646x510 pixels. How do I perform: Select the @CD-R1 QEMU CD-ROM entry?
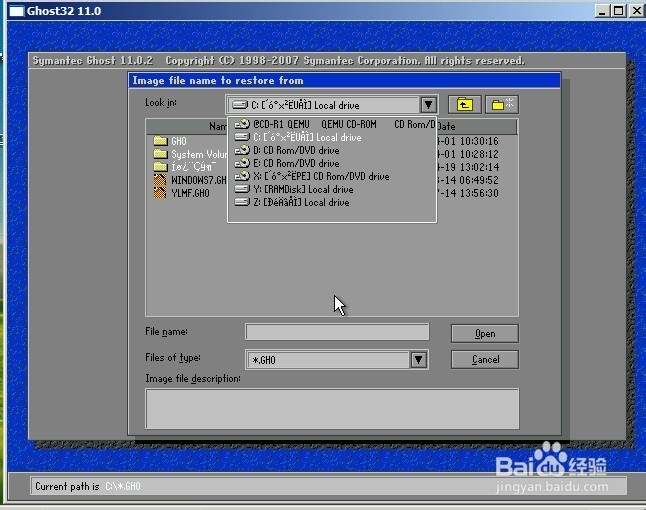coord(332,124)
